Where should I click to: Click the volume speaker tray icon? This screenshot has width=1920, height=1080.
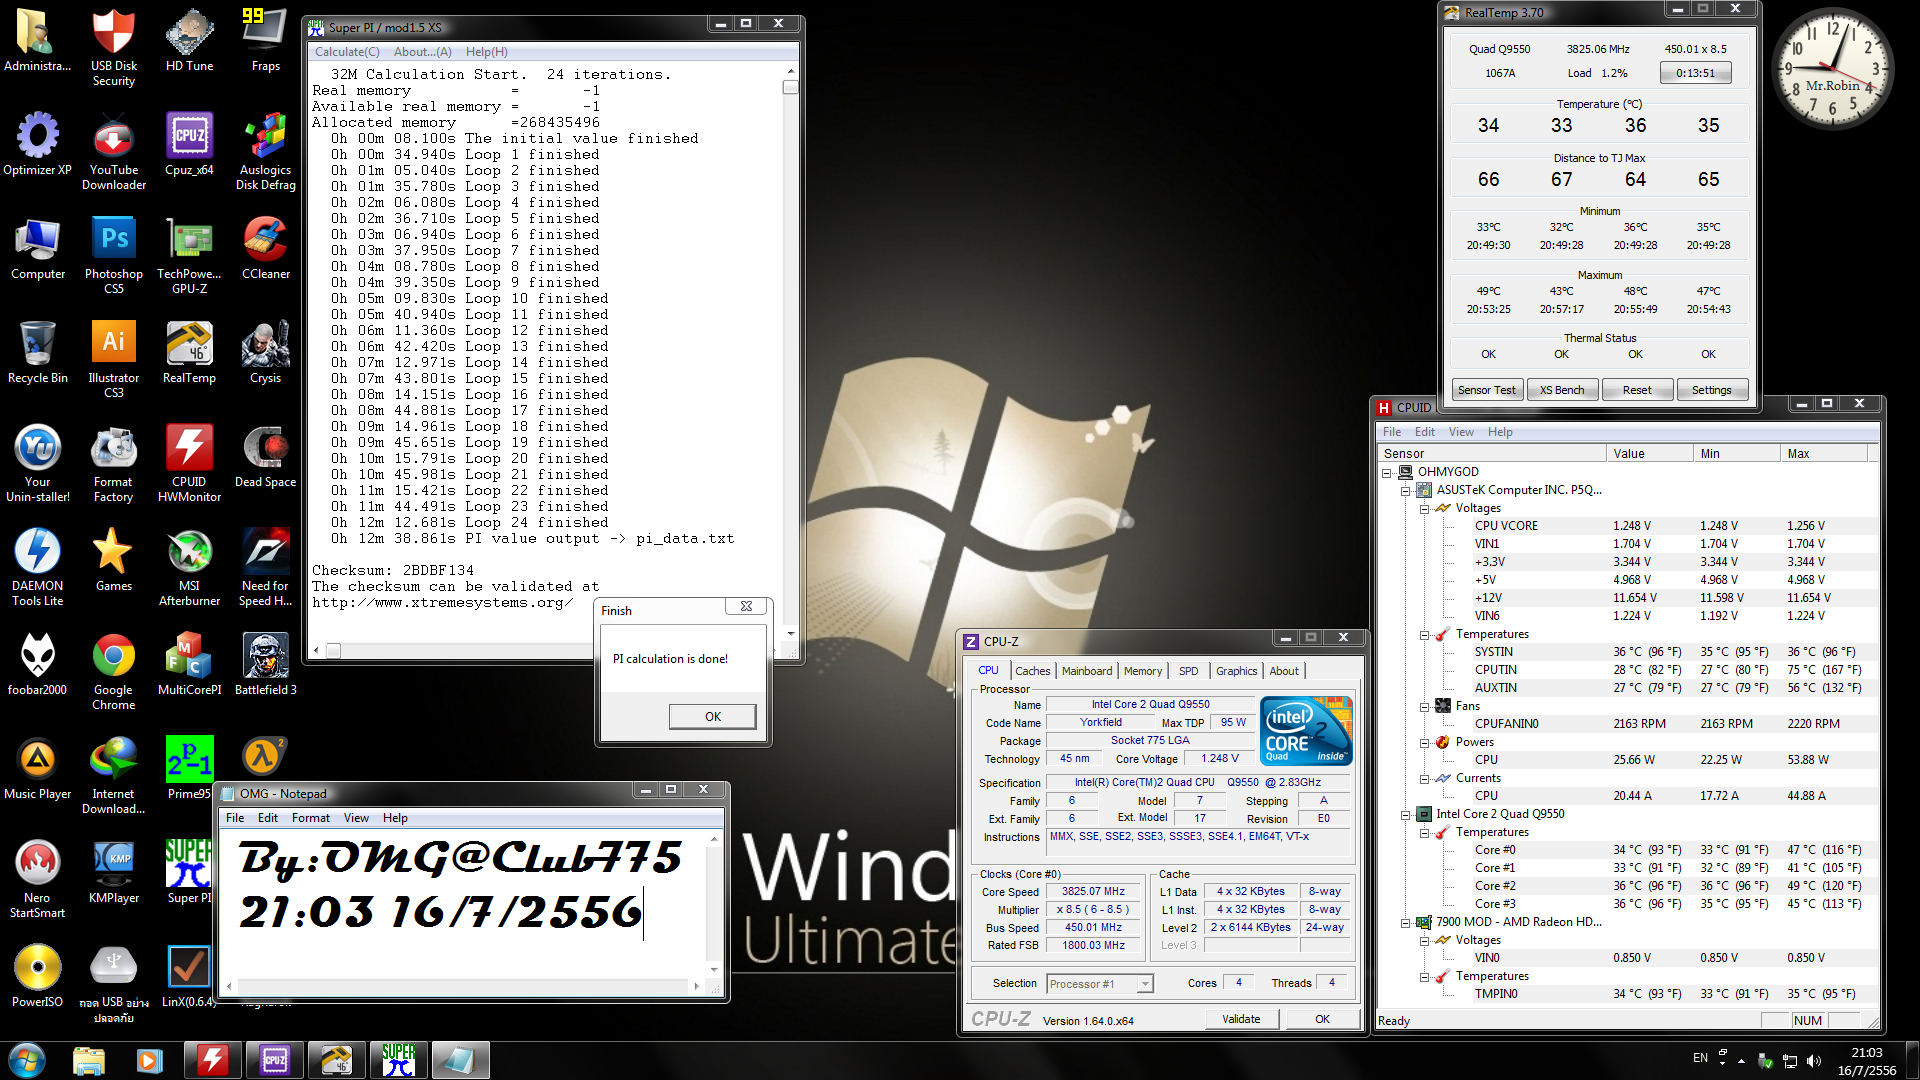point(1814,1061)
